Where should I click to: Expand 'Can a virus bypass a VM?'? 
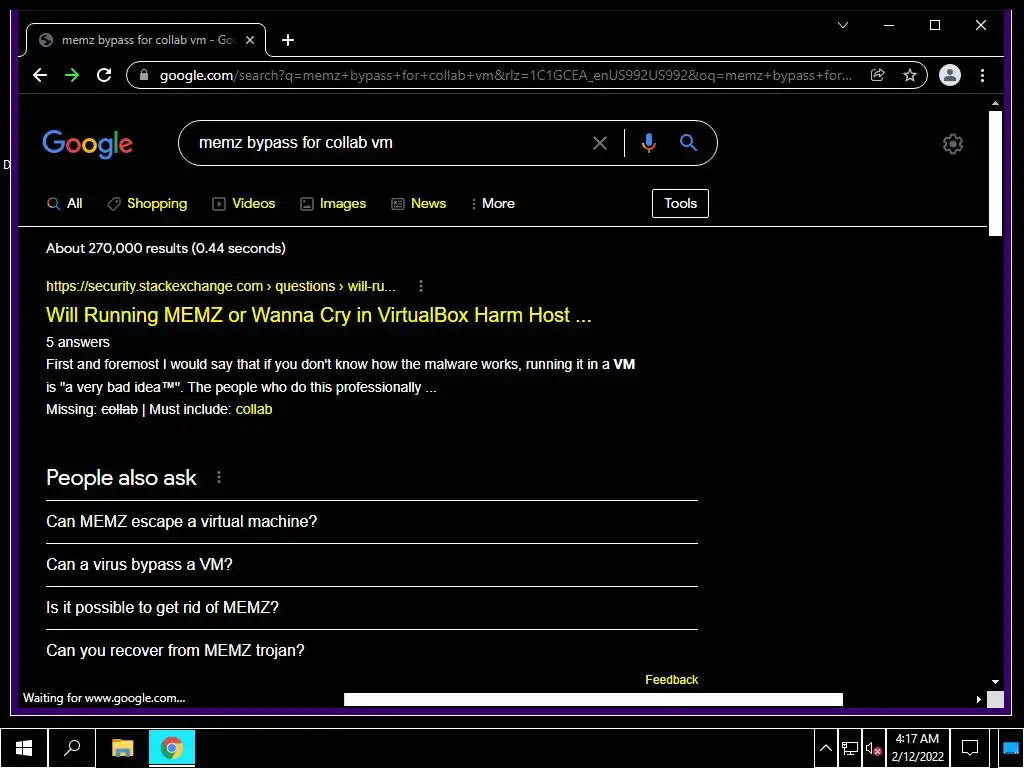point(372,565)
